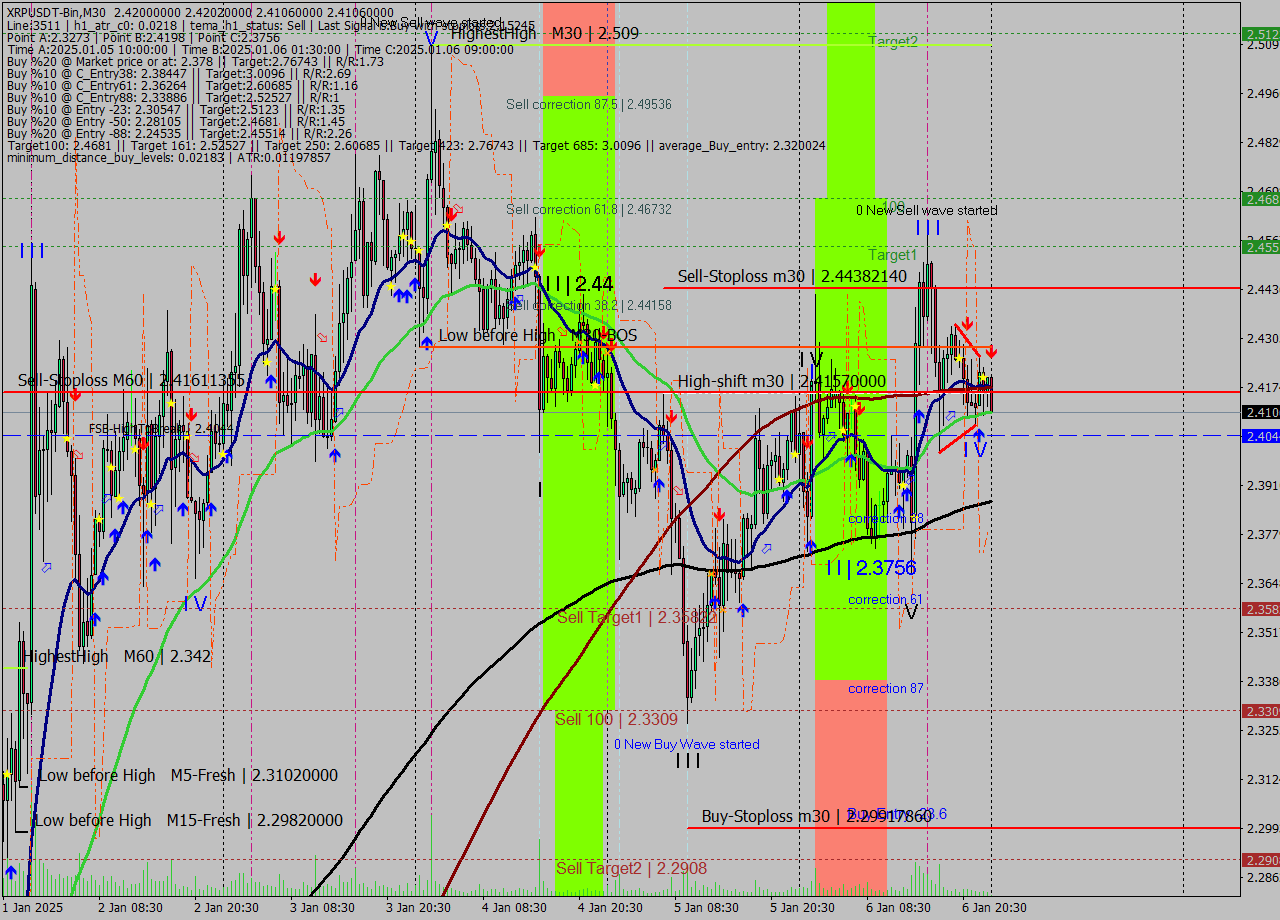Viewport: 1280px width, 920px height.
Task: Click the 2.443 price scale value
Action: (1262, 289)
